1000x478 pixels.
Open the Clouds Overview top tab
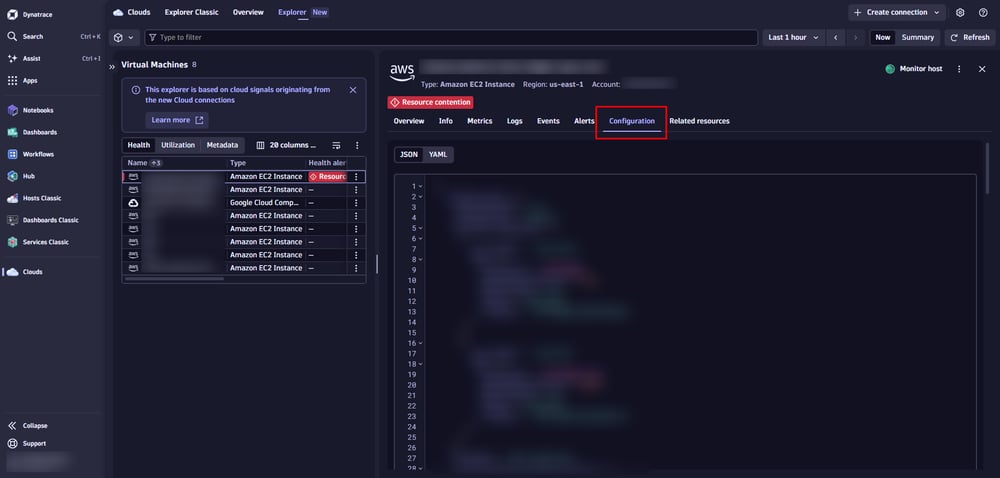pyautogui.click(x=248, y=12)
